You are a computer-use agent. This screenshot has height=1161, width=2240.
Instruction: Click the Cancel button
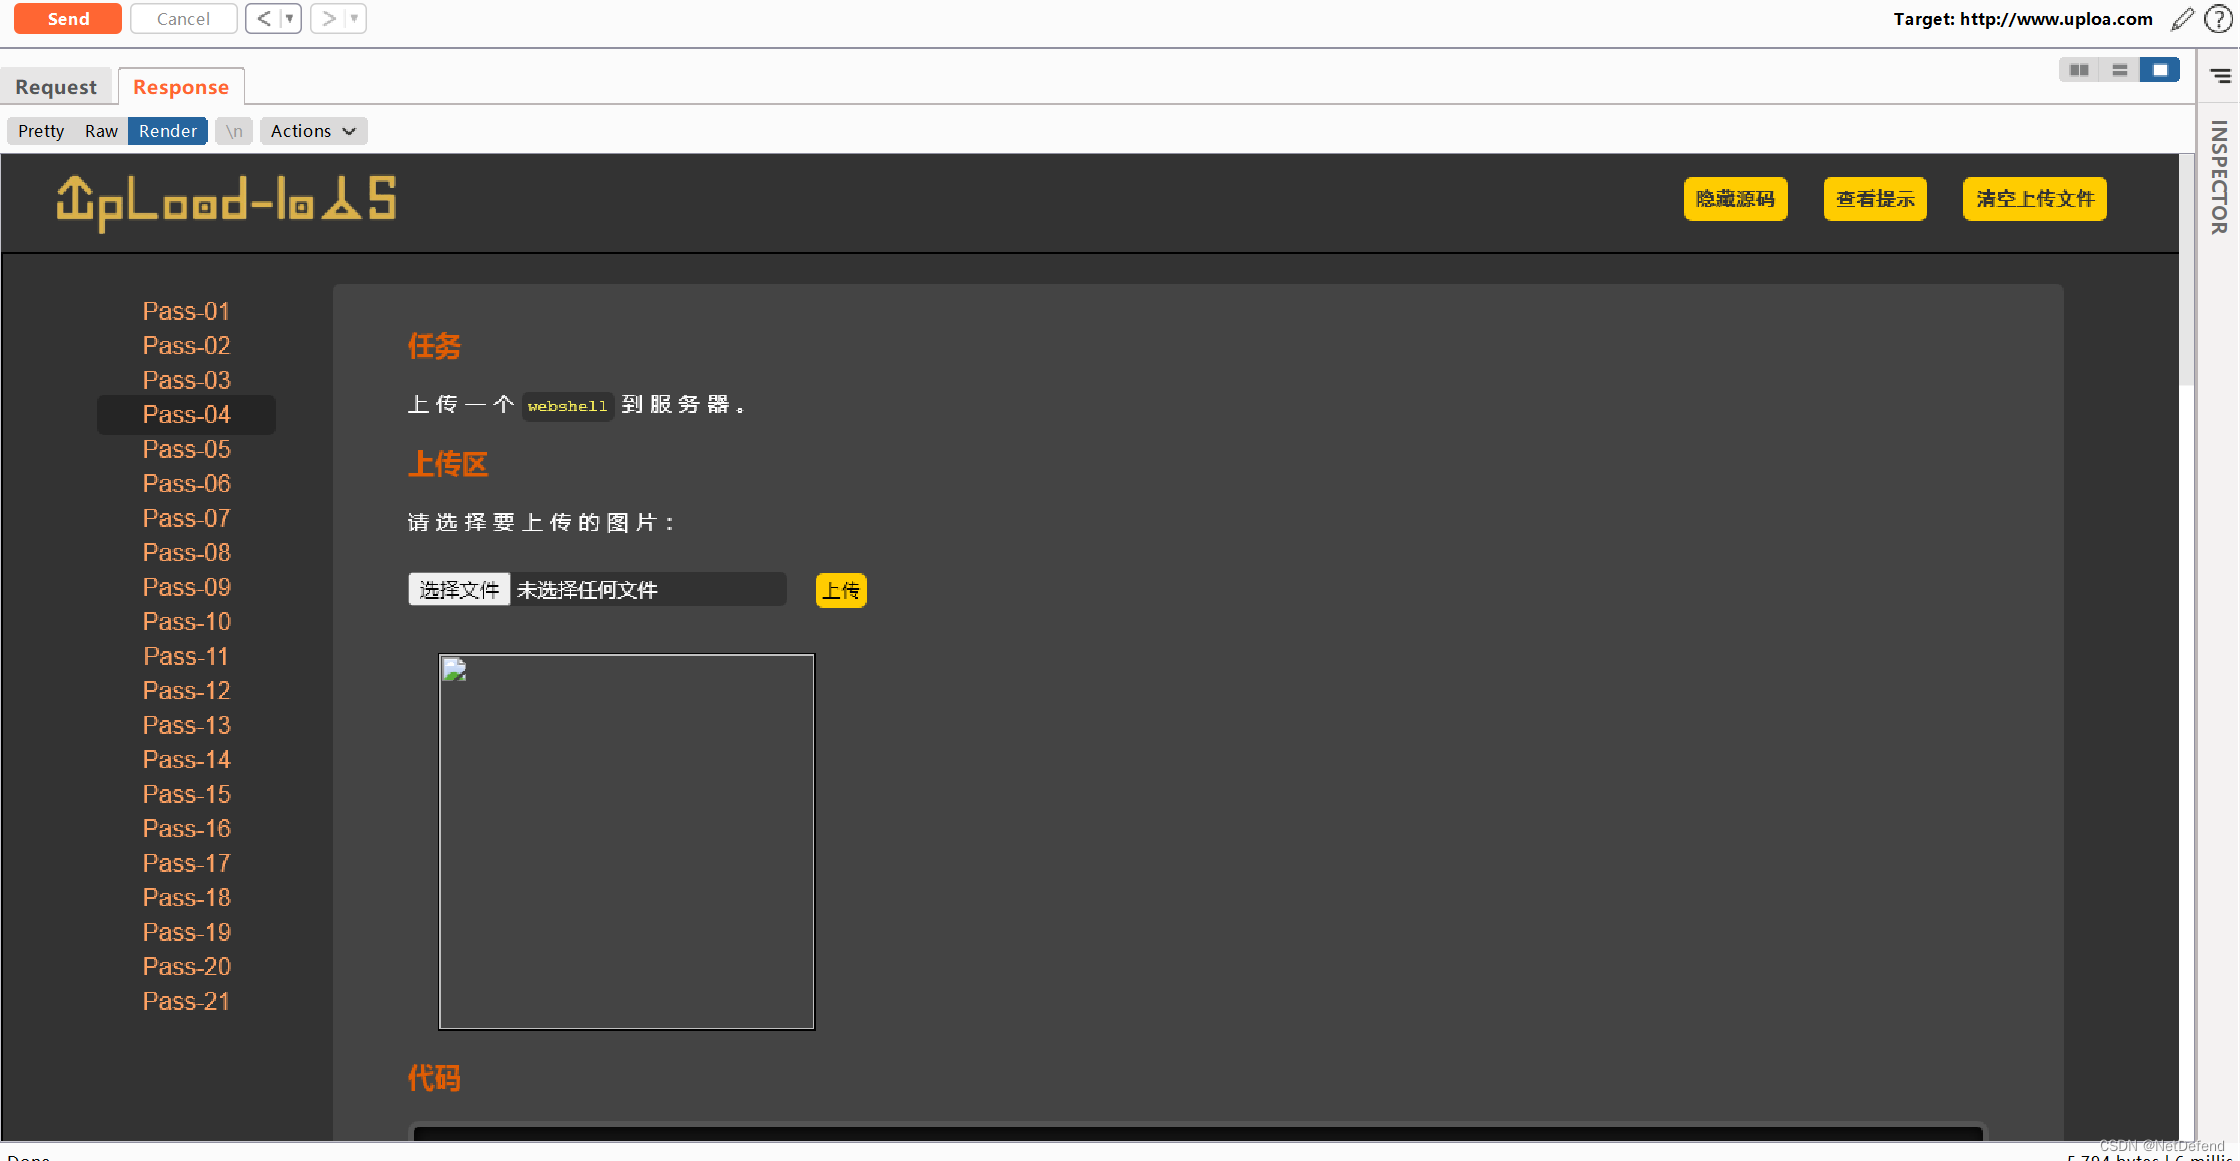coord(183,19)
